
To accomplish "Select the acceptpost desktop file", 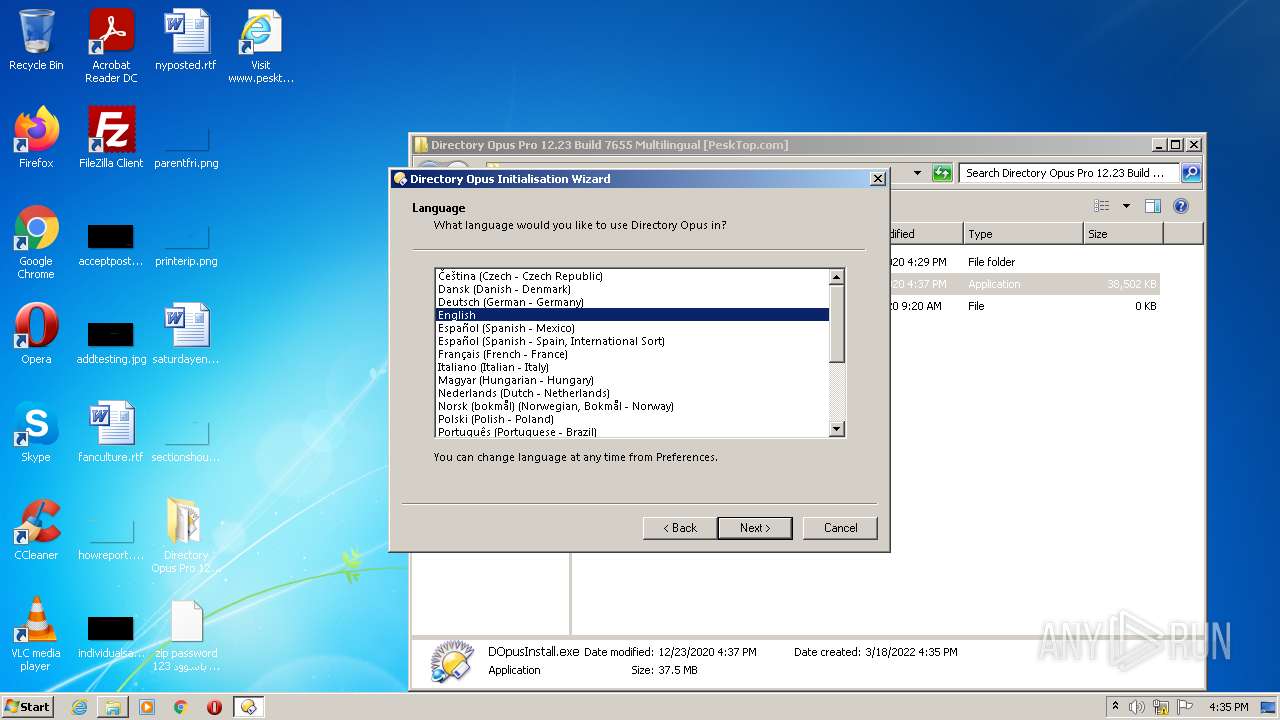I will [x=111, y=242].
